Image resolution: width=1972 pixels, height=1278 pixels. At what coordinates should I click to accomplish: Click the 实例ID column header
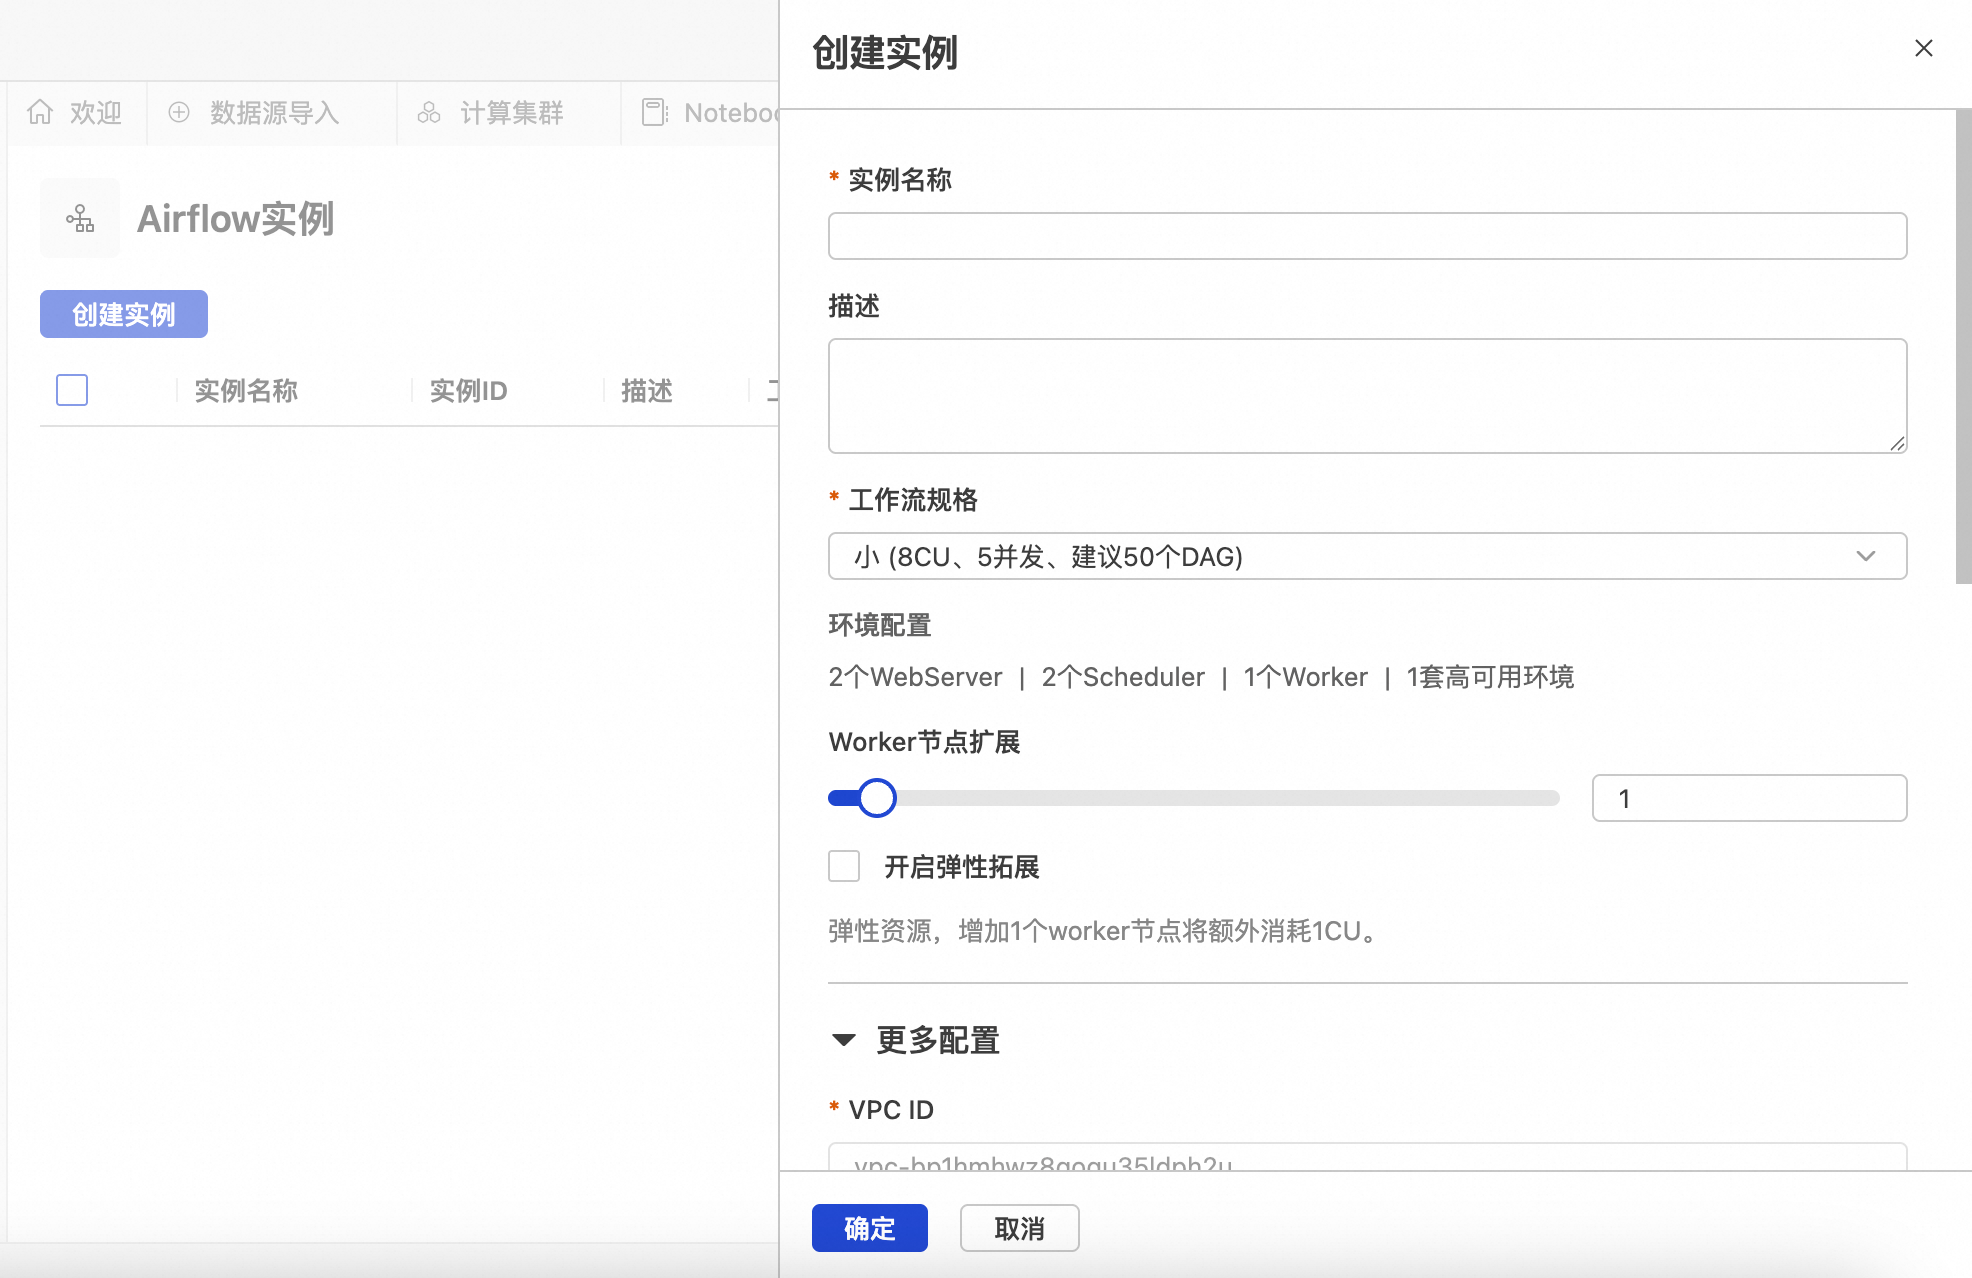click(468, 391)
